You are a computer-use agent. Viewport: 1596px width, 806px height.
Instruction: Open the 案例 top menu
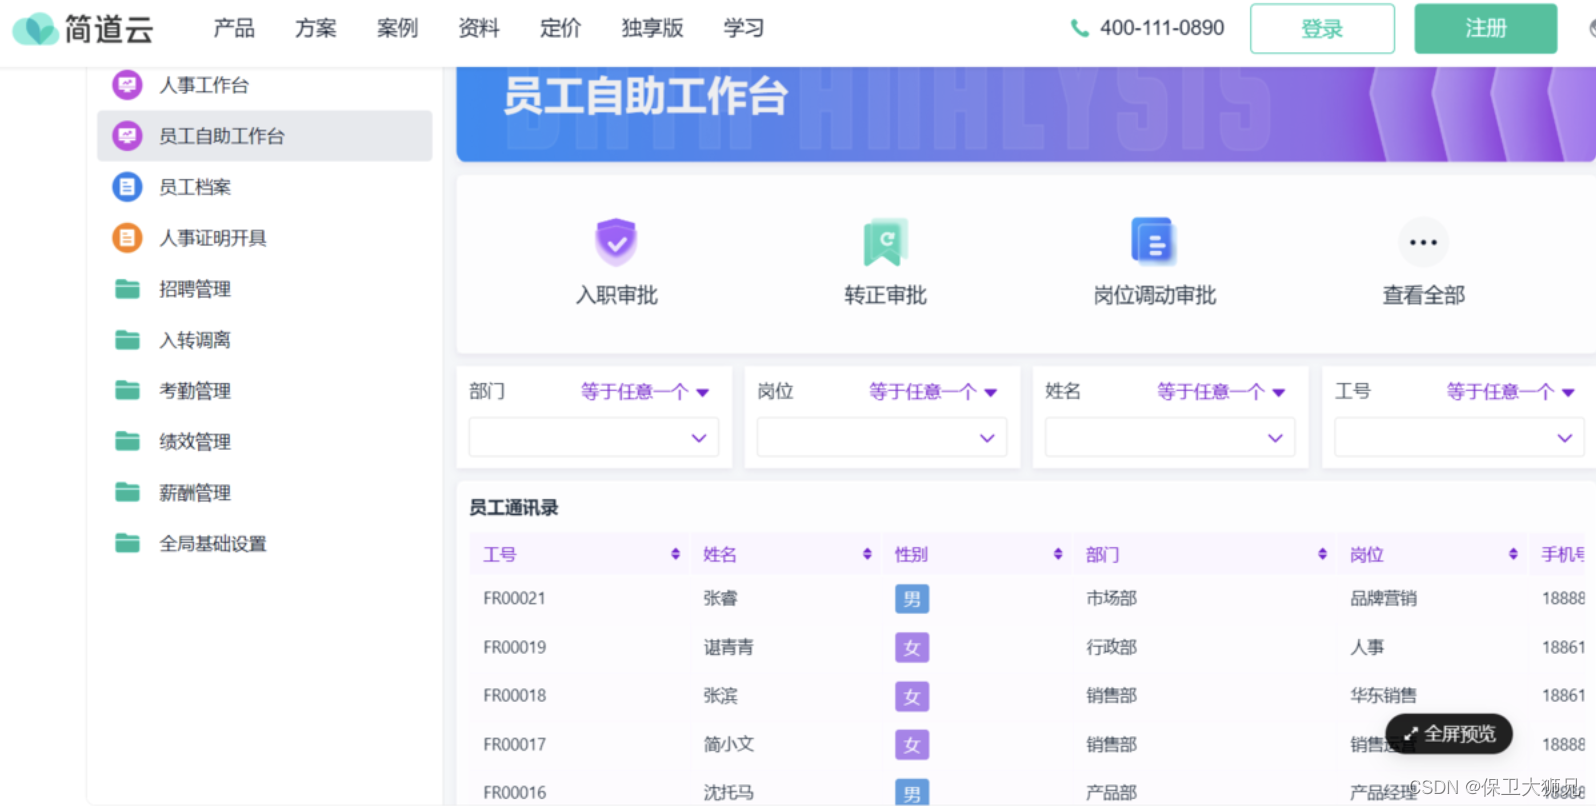397,28
